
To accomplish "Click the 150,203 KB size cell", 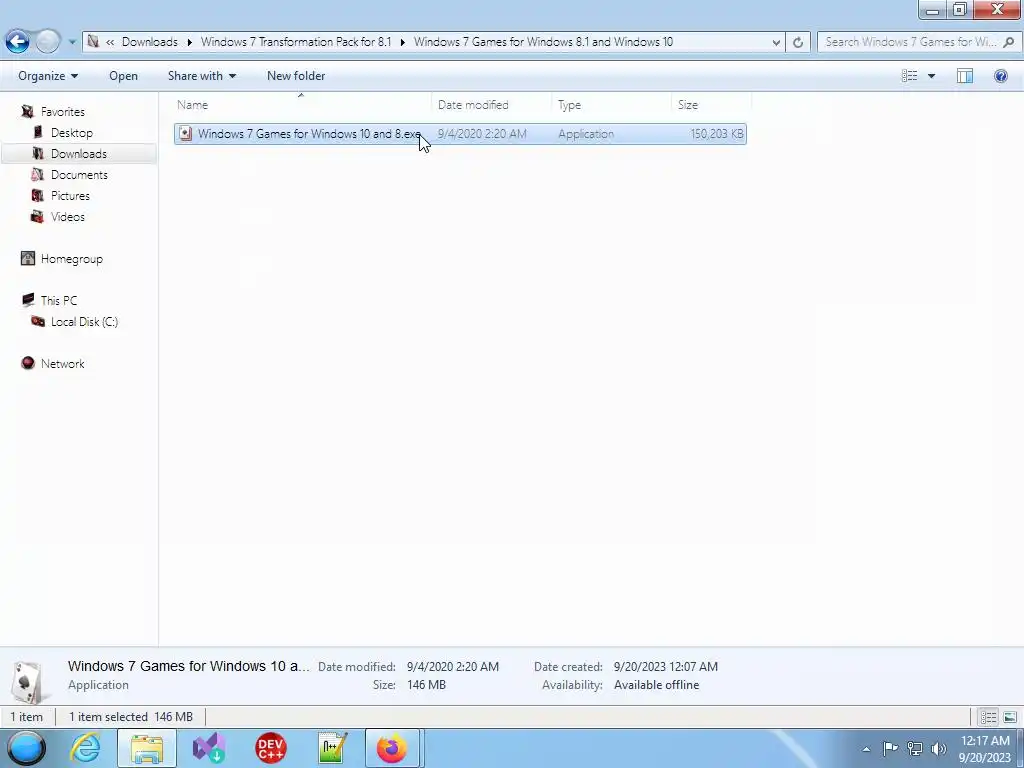I will click(717, 134).
